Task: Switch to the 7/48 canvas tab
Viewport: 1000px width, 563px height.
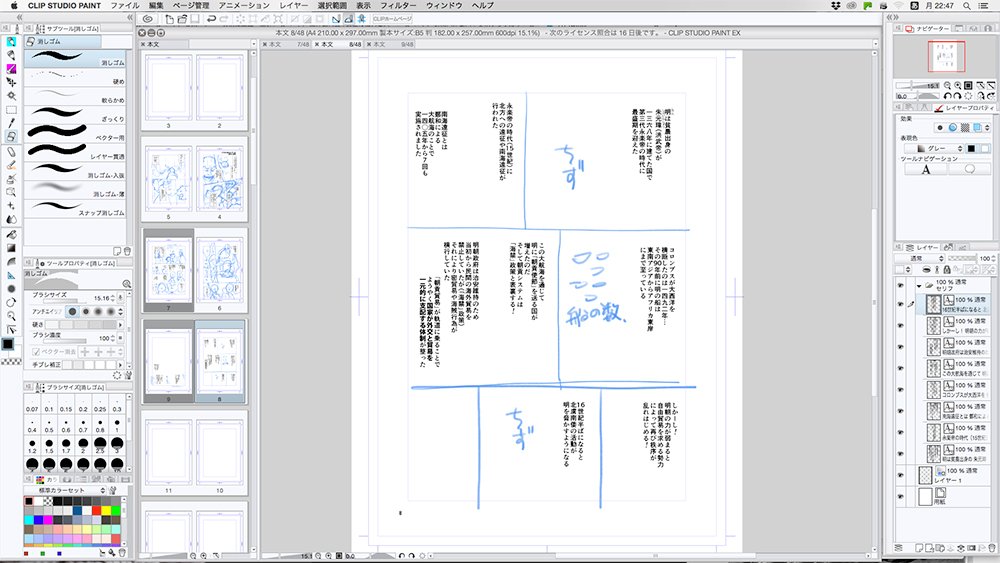Action: pyautogui.click(x=288, y=45)
